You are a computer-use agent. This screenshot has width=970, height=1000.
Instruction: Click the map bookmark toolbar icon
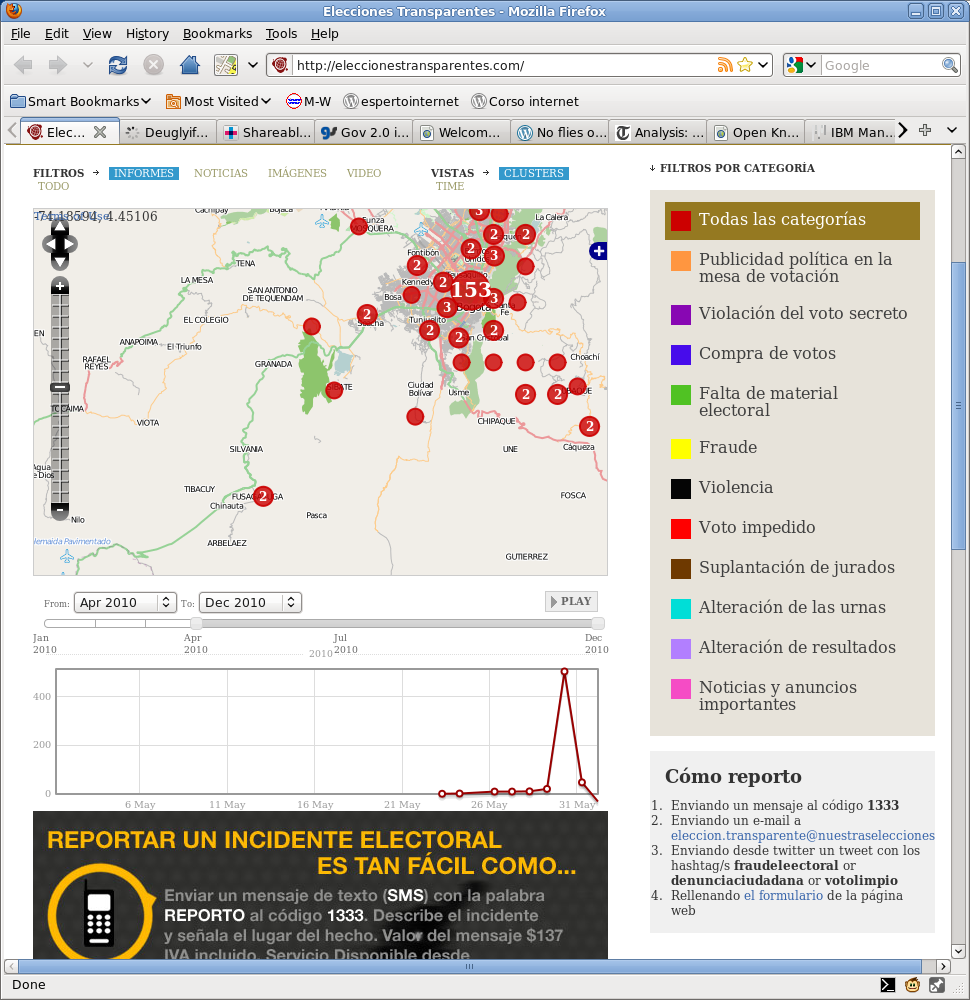[226, 65]
